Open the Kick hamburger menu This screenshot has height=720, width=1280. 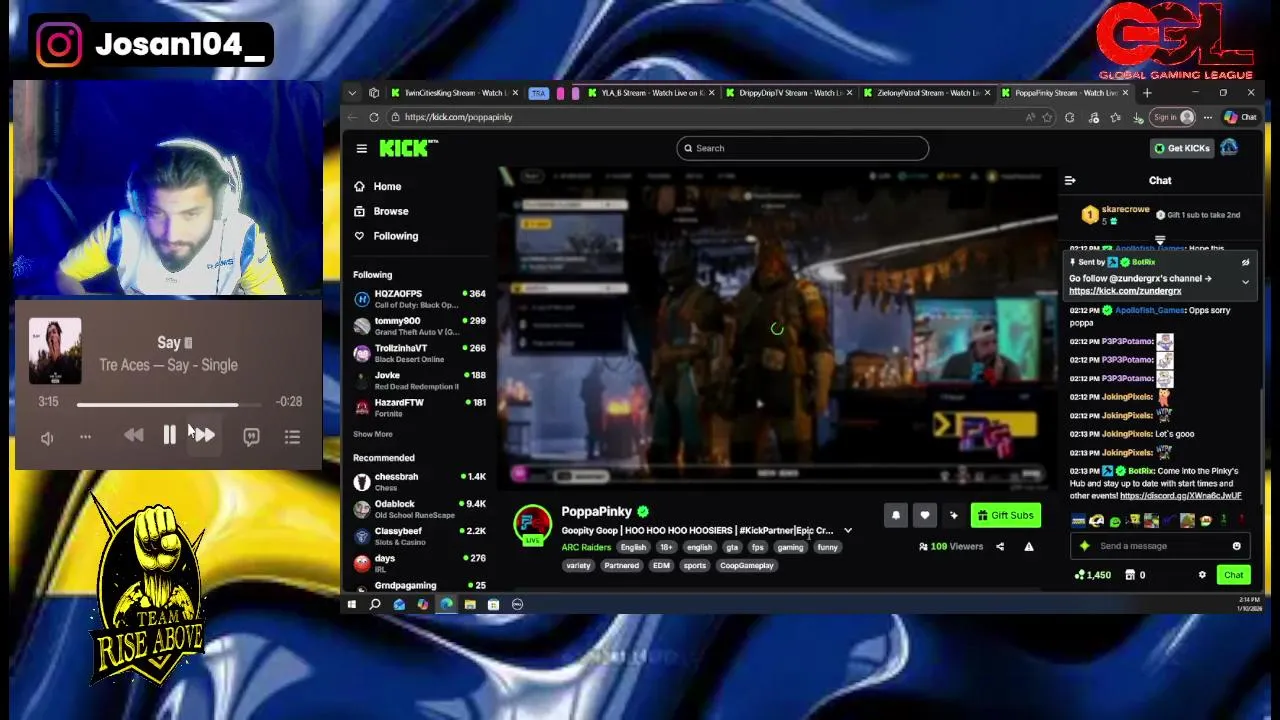(361, 148)
